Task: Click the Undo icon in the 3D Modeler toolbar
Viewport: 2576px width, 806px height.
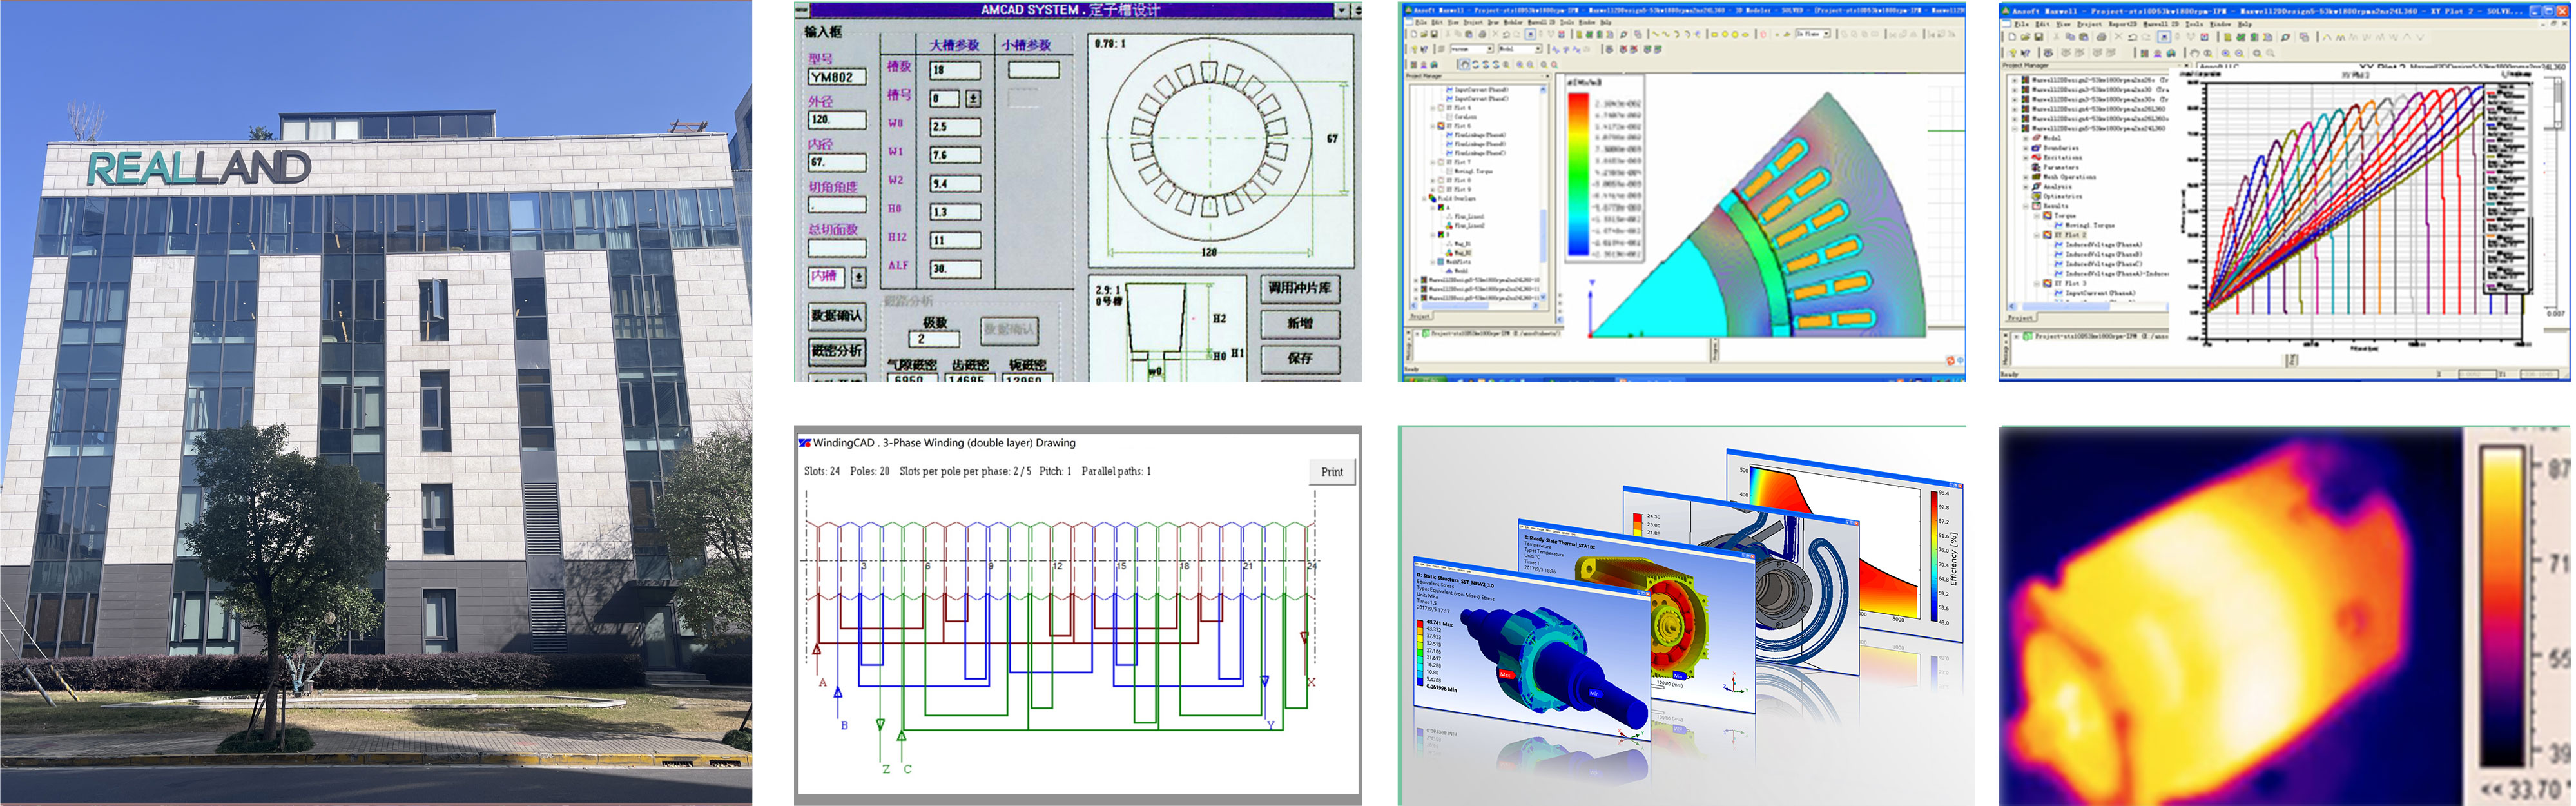Action: coord(1507,34)
